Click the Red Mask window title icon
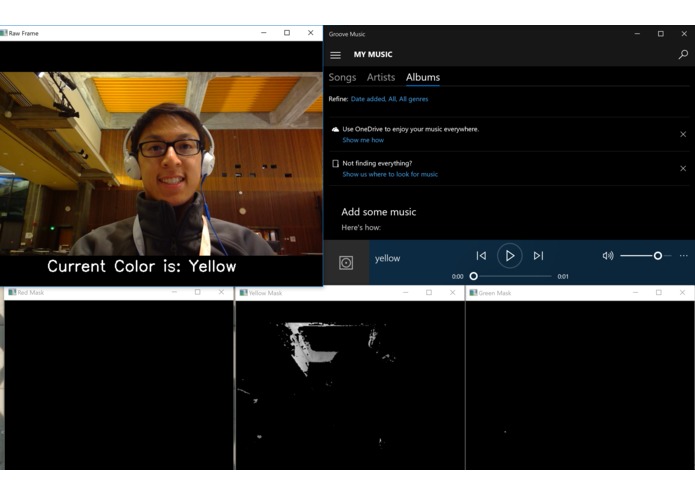Screen dimensions: 695x494 (x=12, y=292)
